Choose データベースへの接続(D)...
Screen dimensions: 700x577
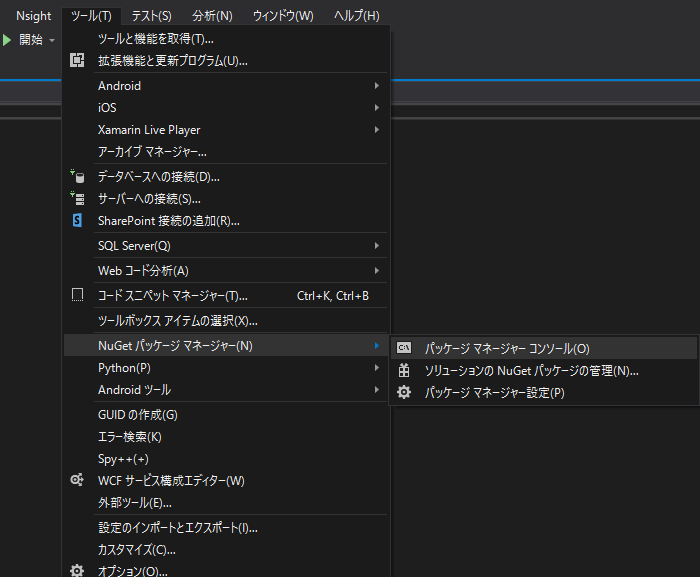226,176
